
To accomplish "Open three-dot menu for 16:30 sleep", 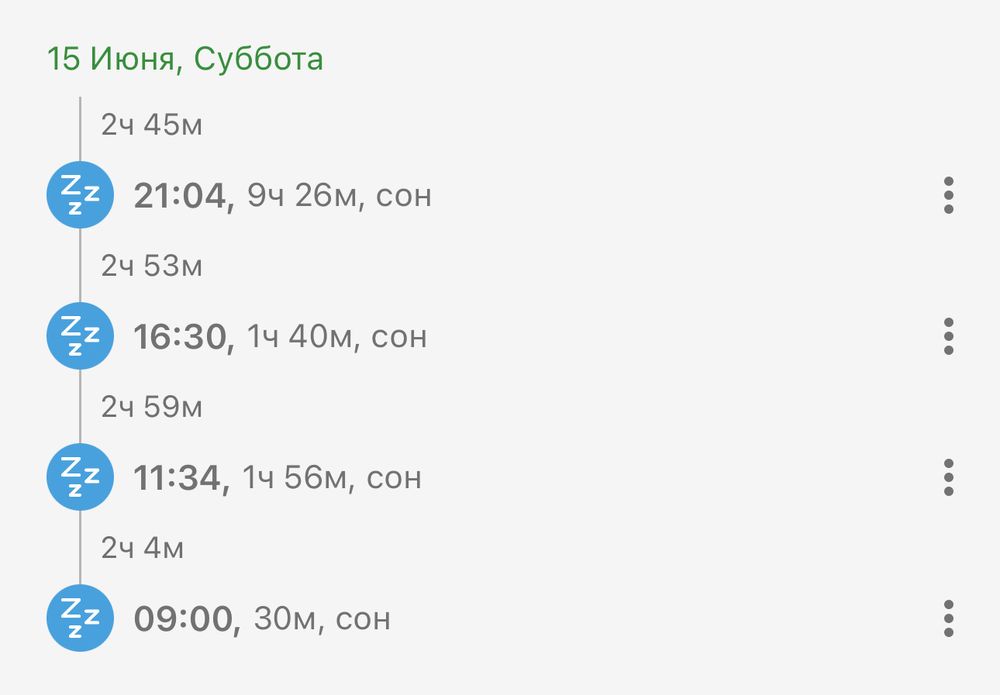I will coord(949,336).
